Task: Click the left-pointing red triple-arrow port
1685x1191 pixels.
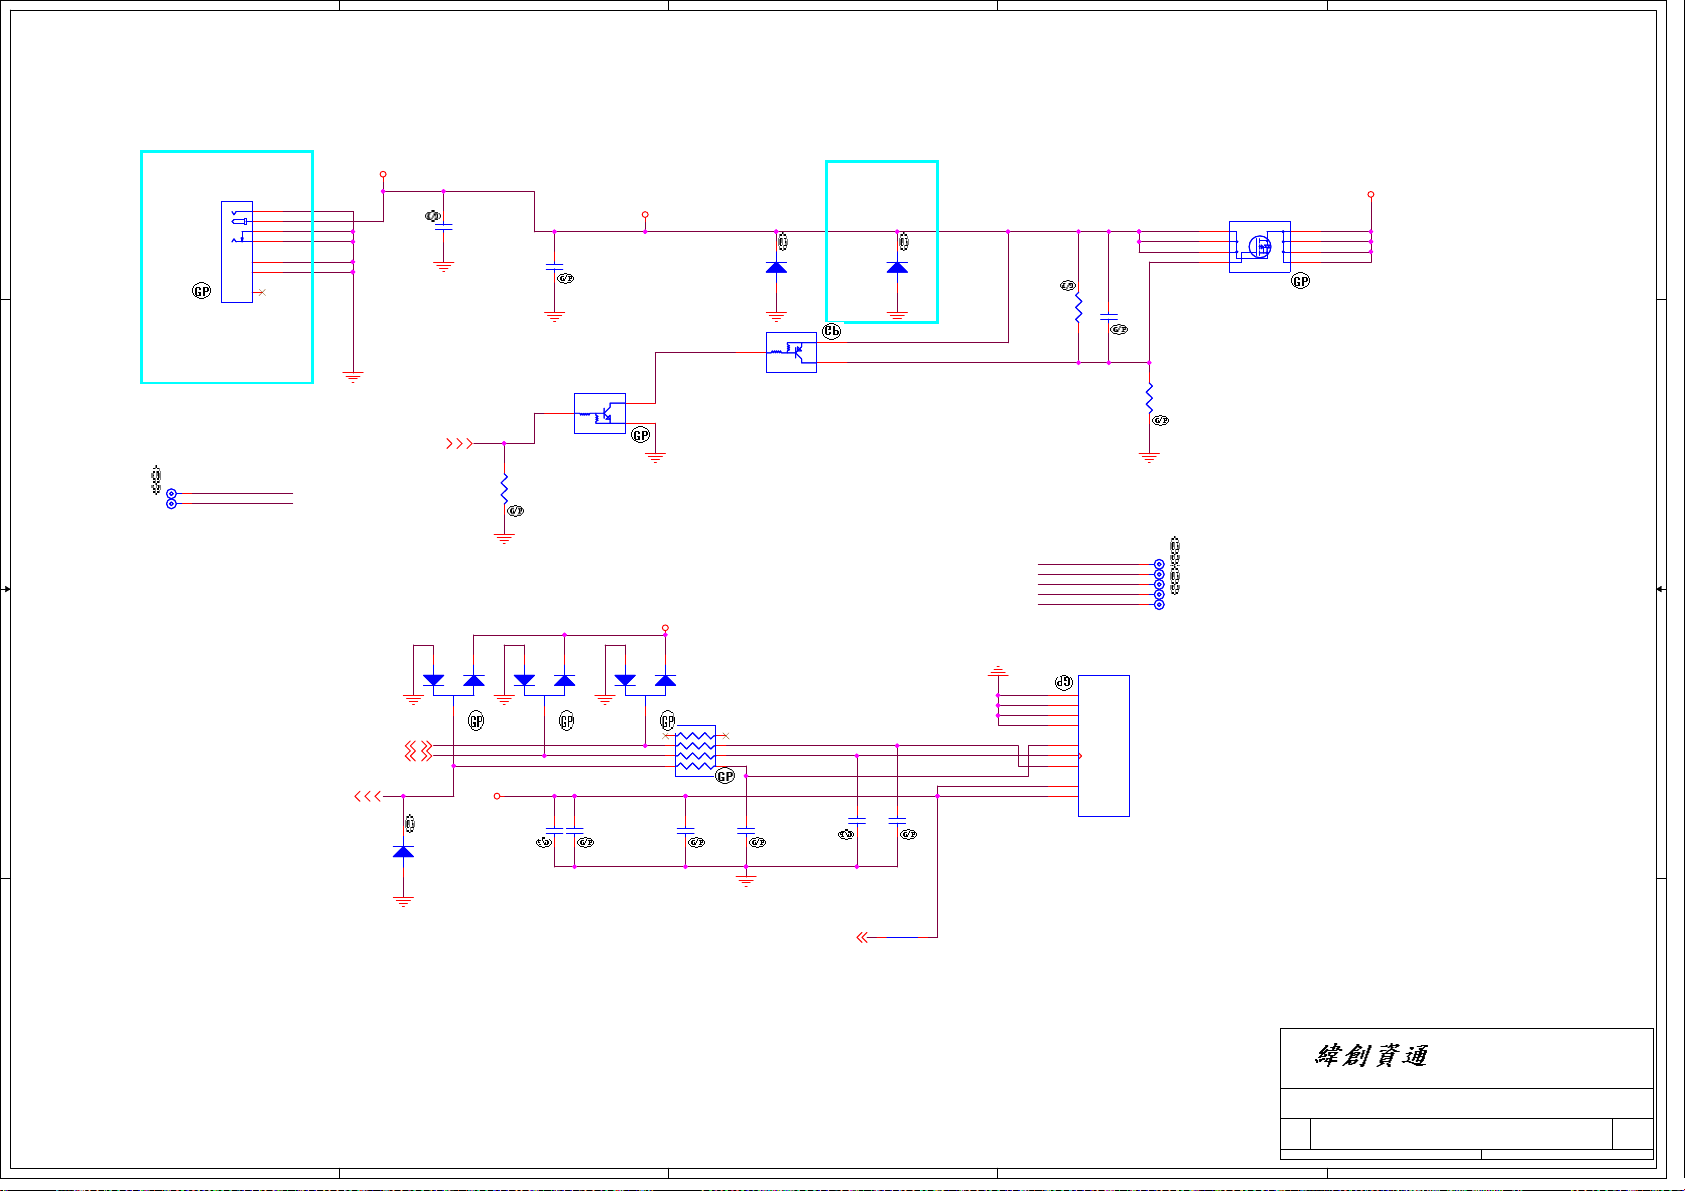Action: pos(368,796)
